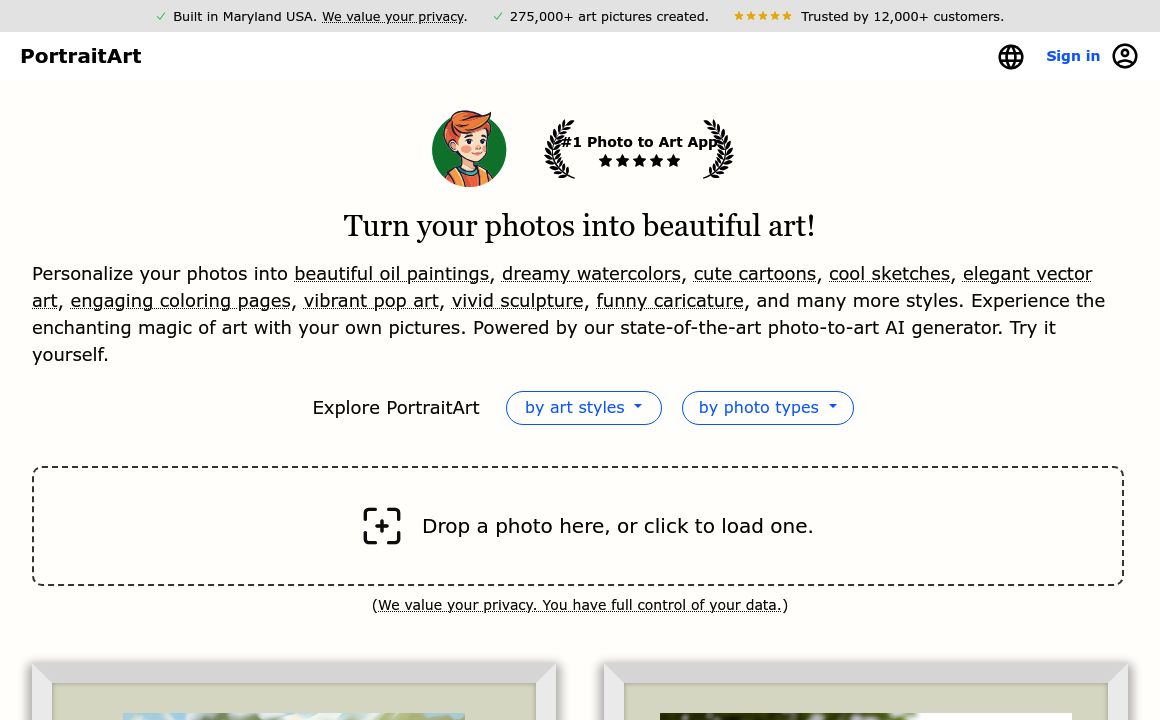
Task: Click the Sign in link
Action: [1073, 56]
